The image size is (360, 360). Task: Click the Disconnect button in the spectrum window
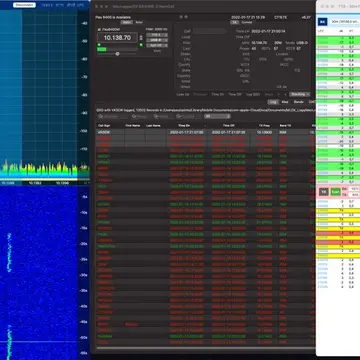click(24, 5)
